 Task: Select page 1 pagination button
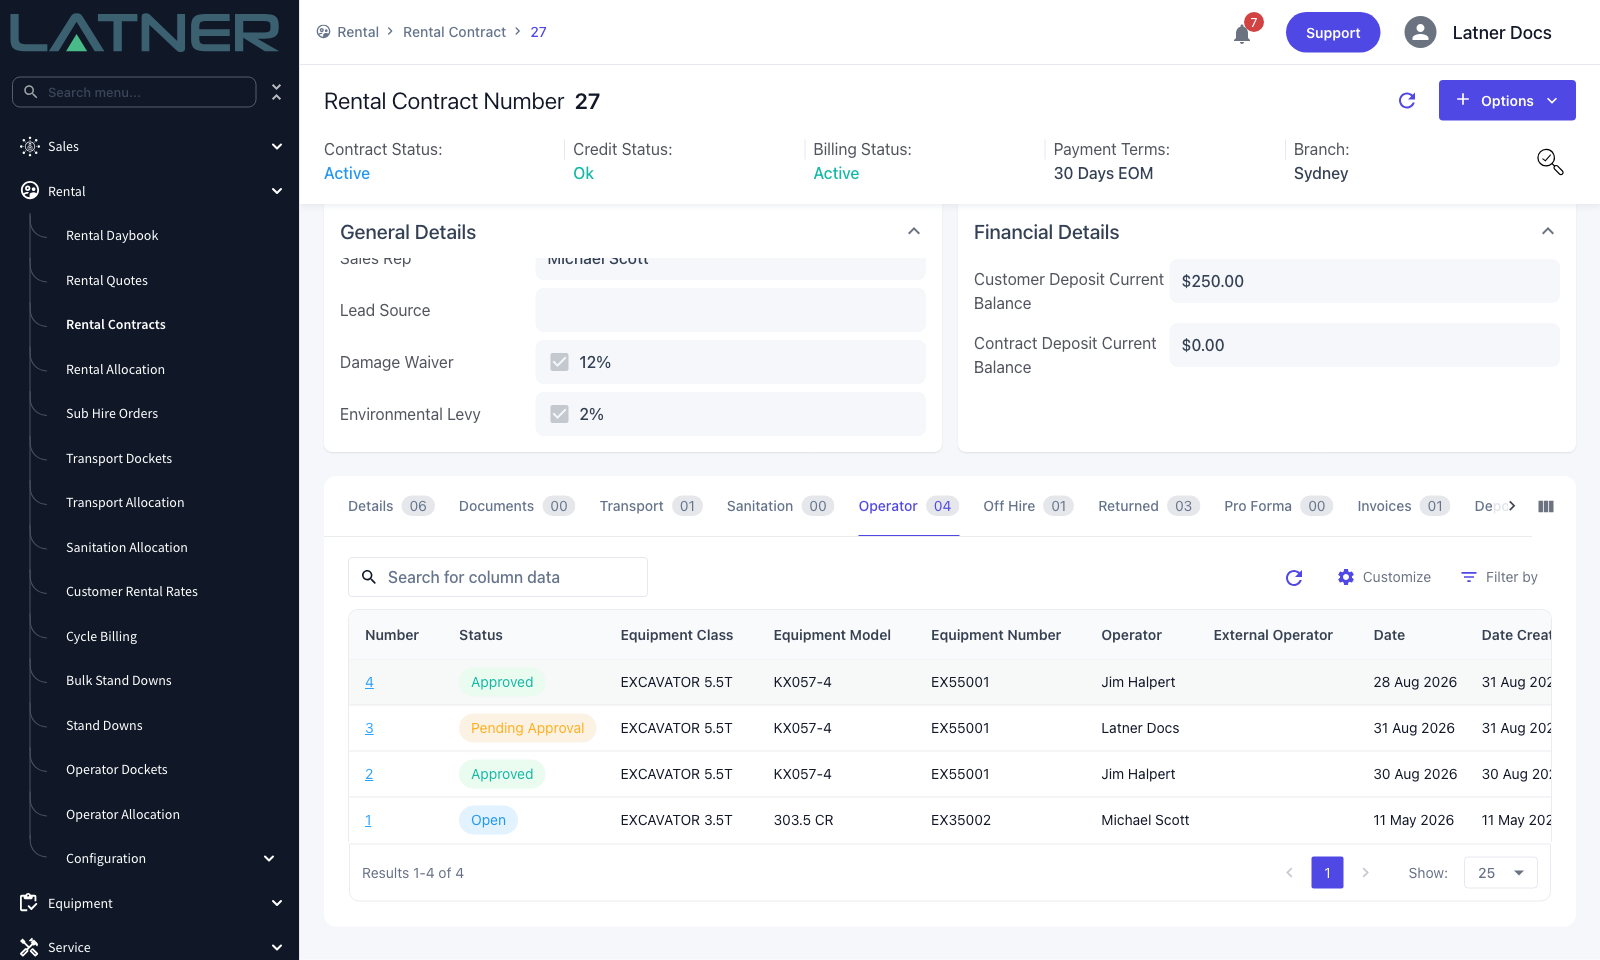point(1327,873)
